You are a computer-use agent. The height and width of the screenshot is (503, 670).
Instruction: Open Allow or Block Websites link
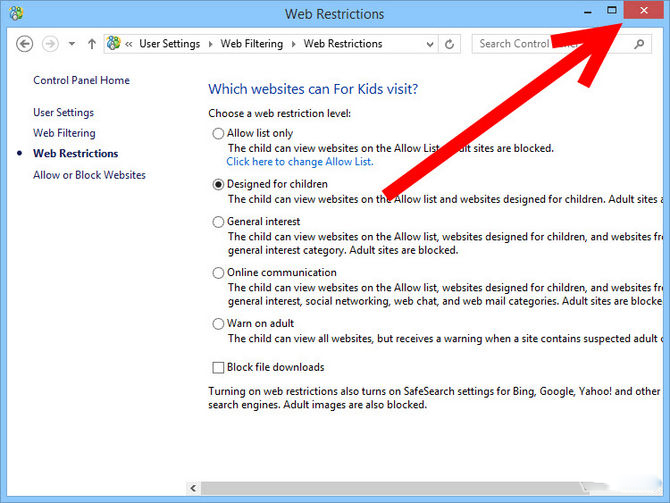click(x=89, y=175)
